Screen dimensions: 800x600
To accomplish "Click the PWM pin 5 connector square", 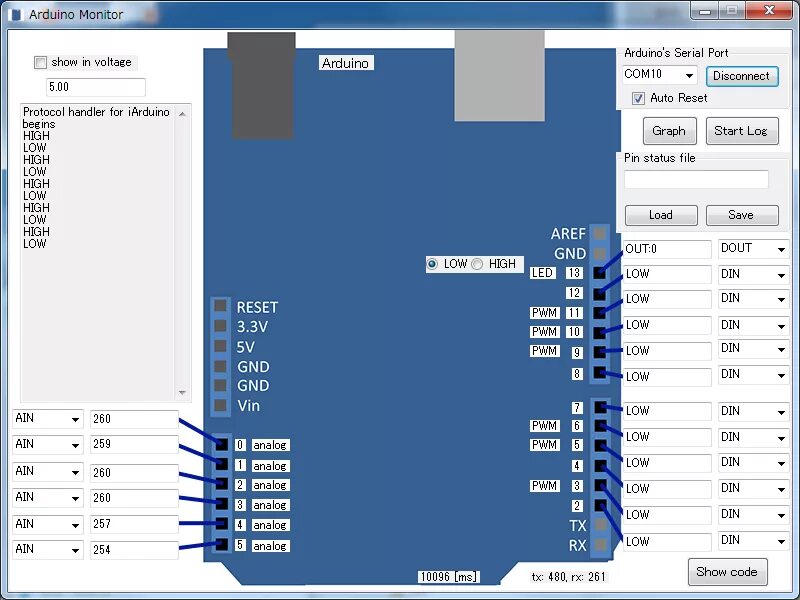I will pyautogui.click(x=600, y=445).
